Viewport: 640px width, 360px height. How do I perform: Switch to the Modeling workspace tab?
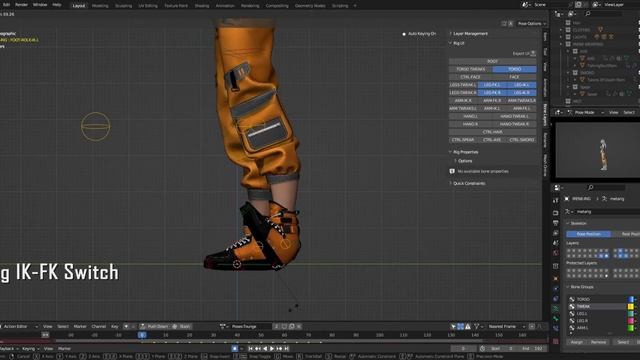click(x=100, y=6)
